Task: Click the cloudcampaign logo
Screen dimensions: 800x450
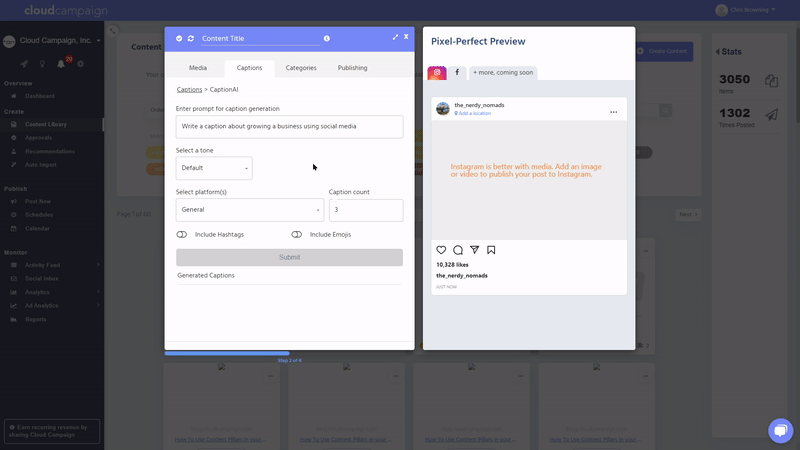Action: (66, 10)
